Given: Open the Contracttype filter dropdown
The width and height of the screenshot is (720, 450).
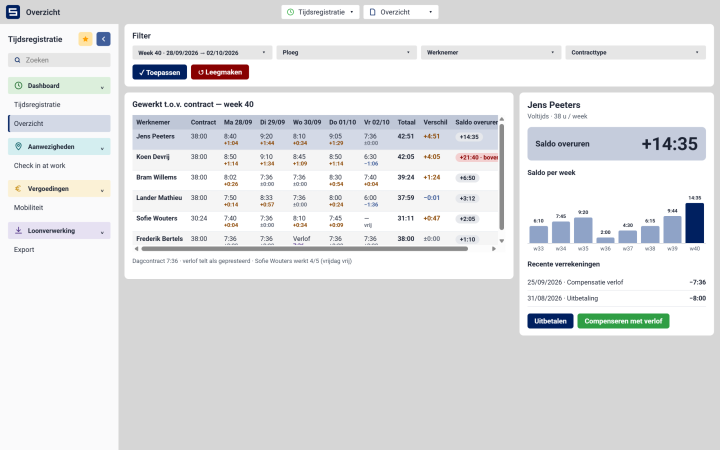Looking at the screenshot, I should coord(635,52).
